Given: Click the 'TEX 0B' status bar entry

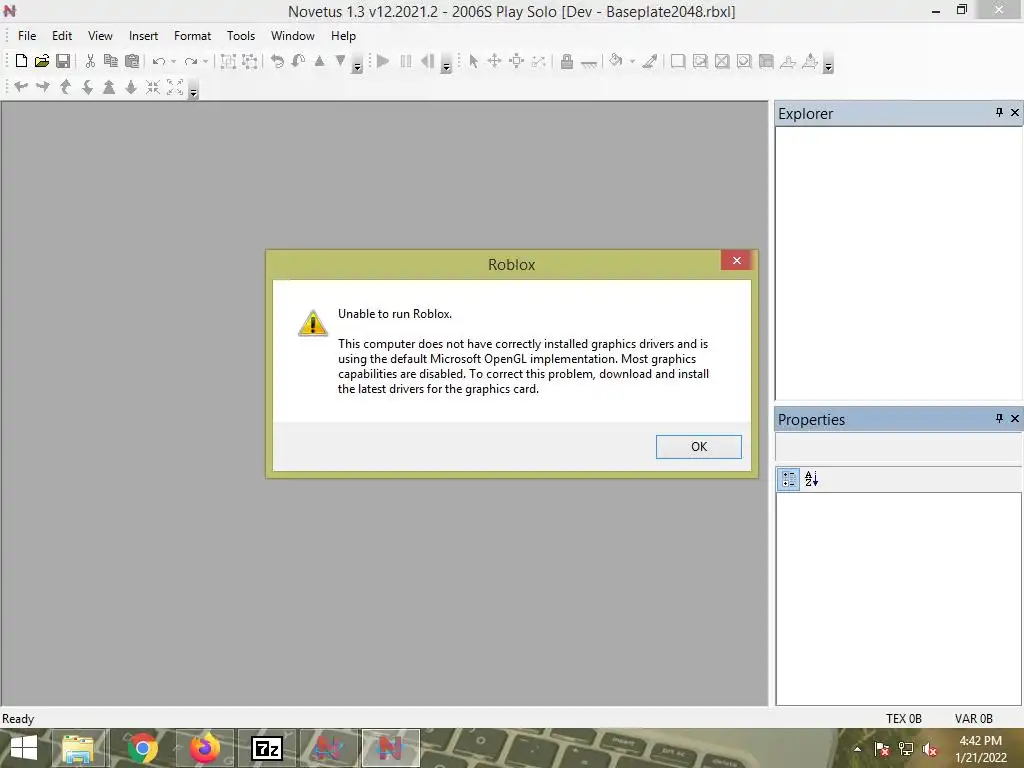Looking at the screenshot, I should click(904, 718).
